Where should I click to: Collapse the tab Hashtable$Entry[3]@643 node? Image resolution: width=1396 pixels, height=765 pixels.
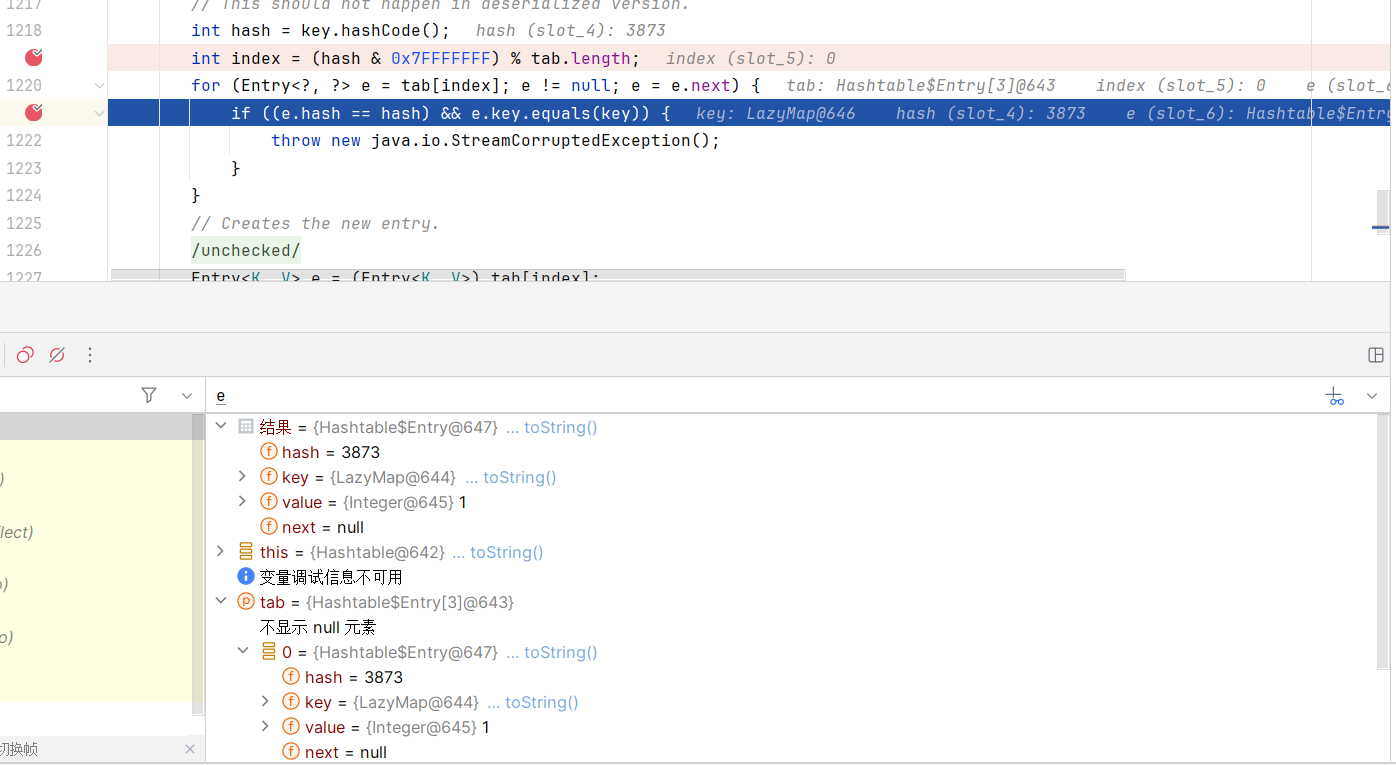click(221, 601)
